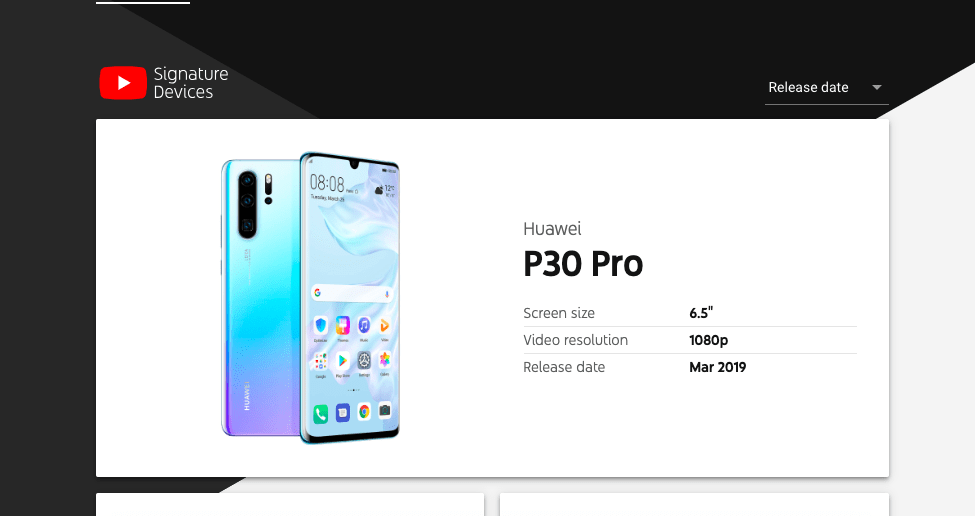
Task: Click the Settings gear icon on phone screen
Action: (x=364, y=360)
